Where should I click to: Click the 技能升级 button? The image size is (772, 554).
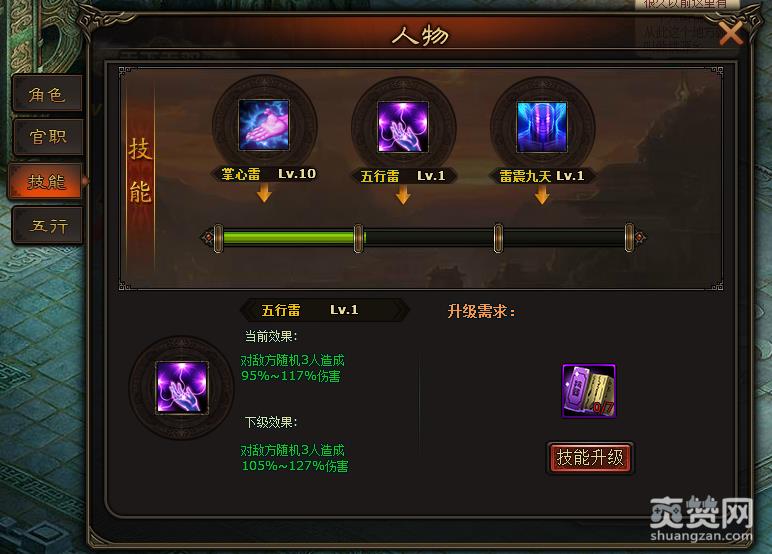pos(590,458)
